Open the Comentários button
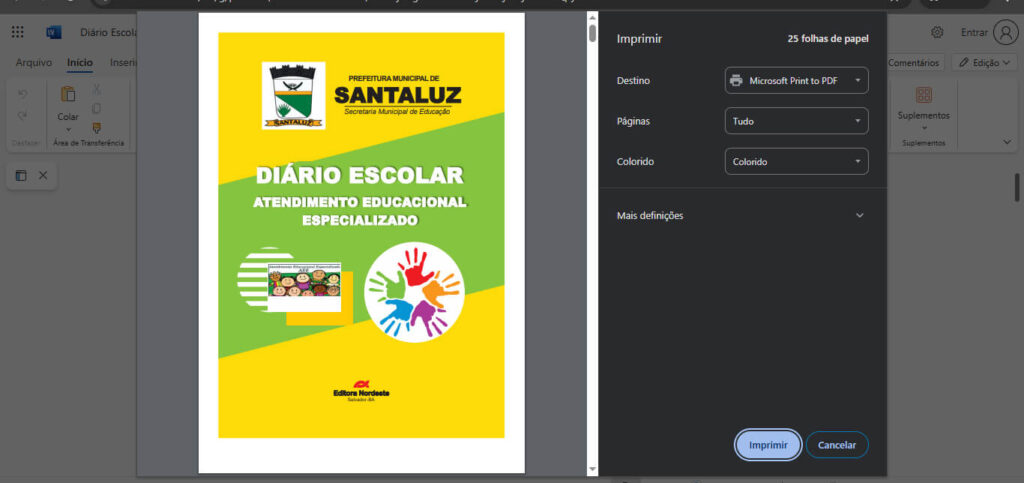Image resolution: width=1024 pixels, height=483 pixels. tap(913, 63)
